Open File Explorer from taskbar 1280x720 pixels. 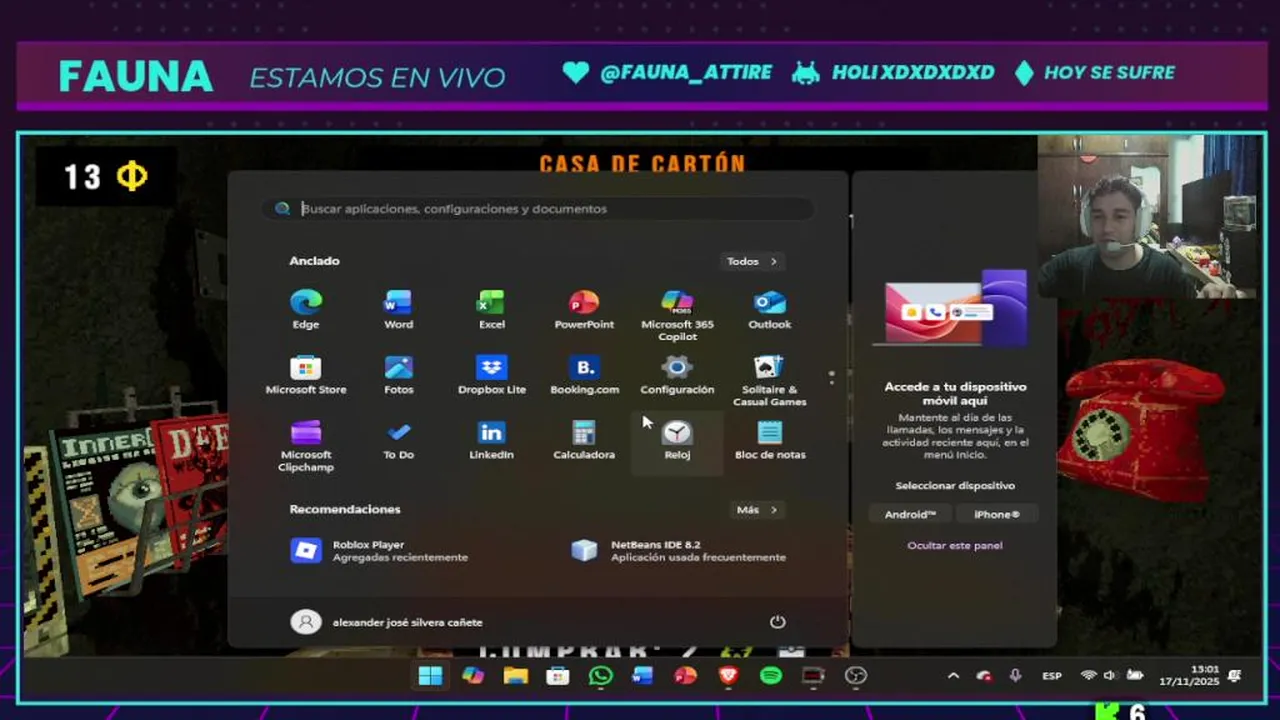[515, 676]
